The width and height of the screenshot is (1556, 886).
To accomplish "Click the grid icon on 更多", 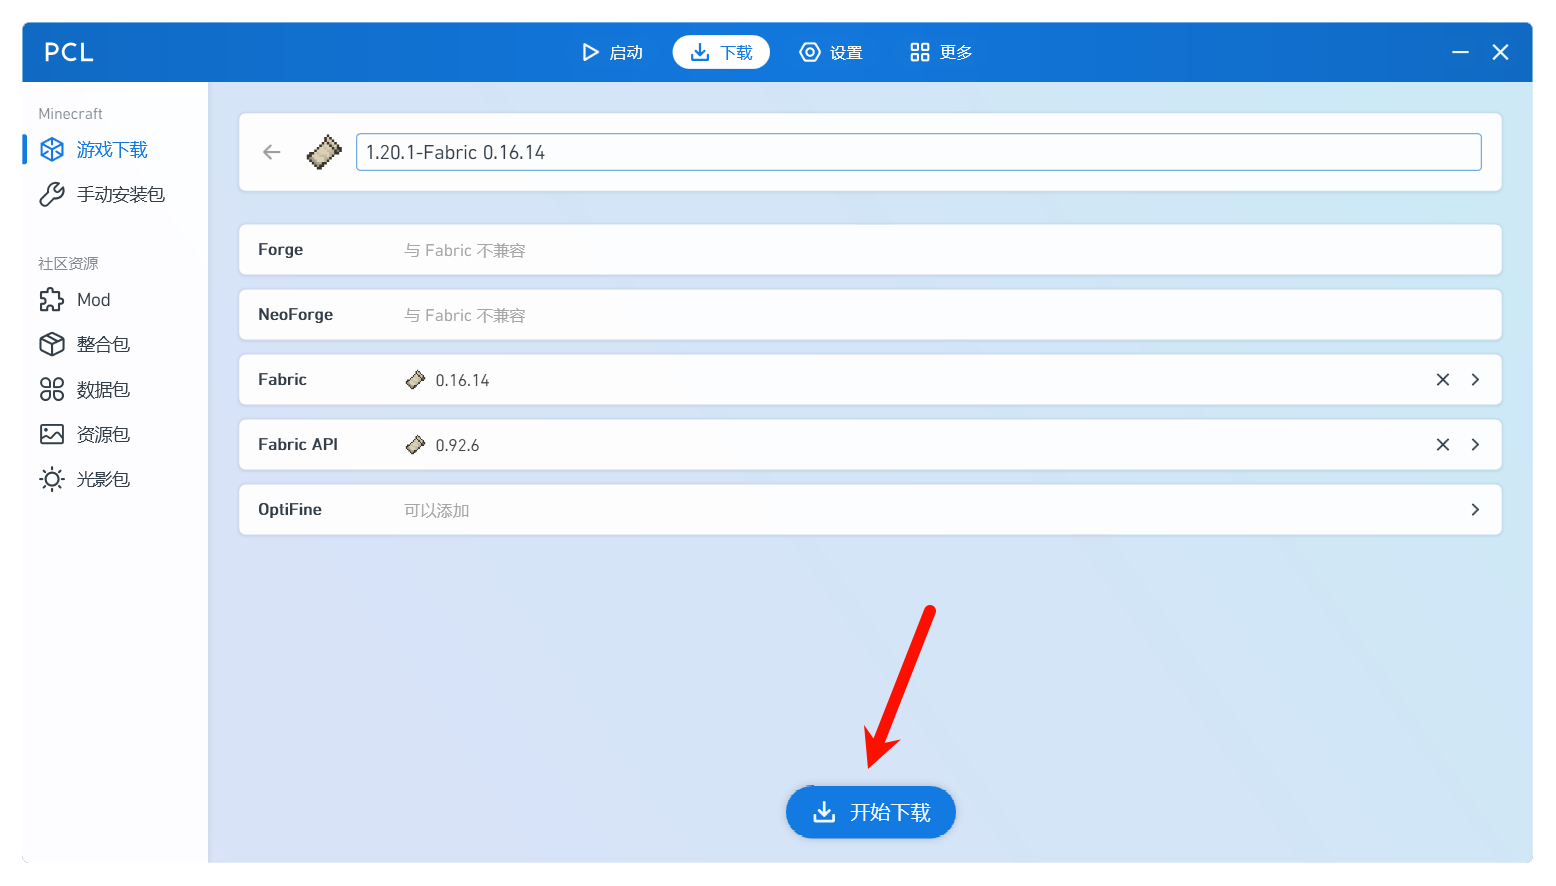I will pos(920,52).
